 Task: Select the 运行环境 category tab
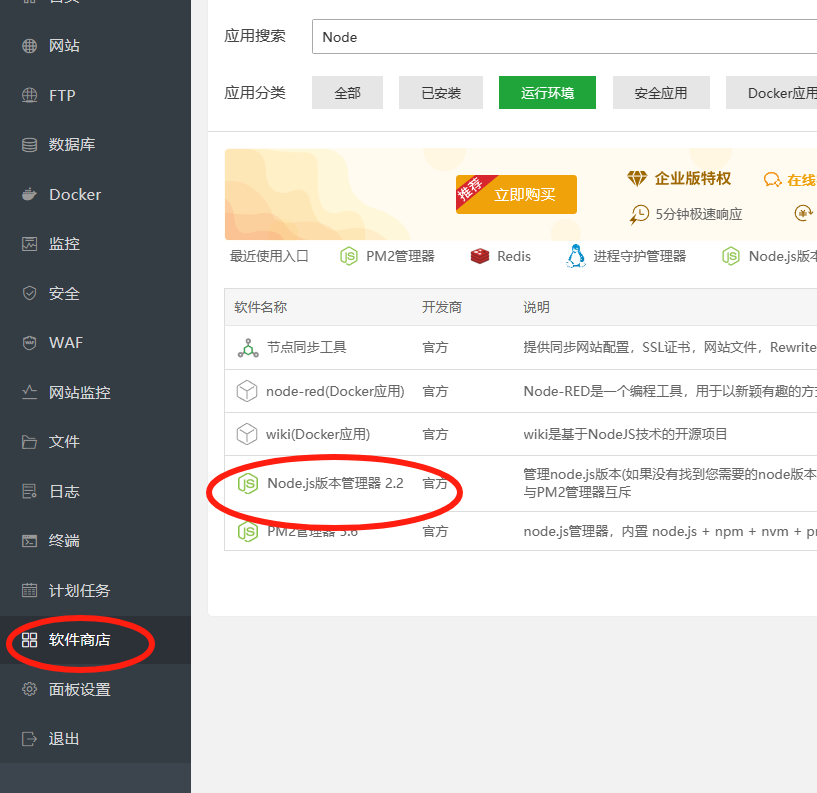(x=547, y=93)
